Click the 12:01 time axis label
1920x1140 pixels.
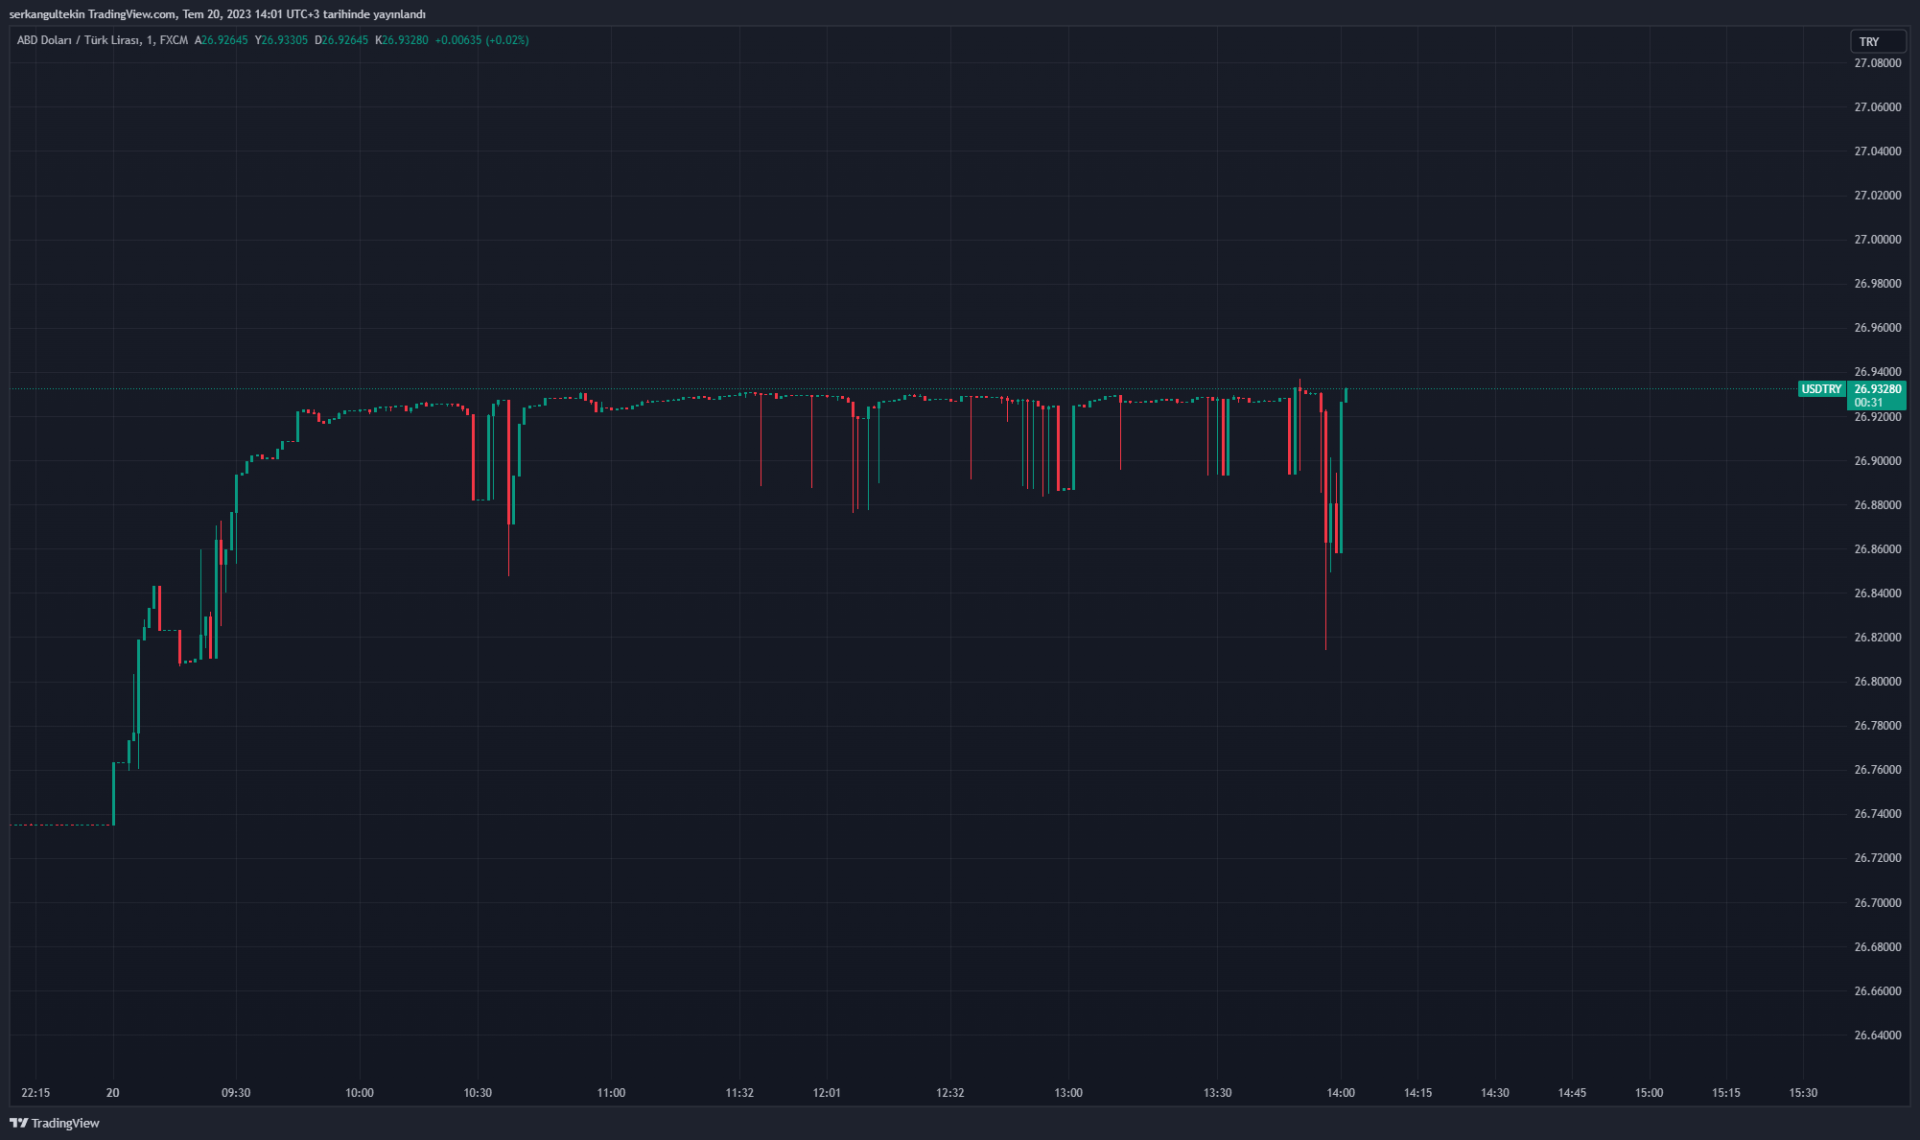[827, 1092]
